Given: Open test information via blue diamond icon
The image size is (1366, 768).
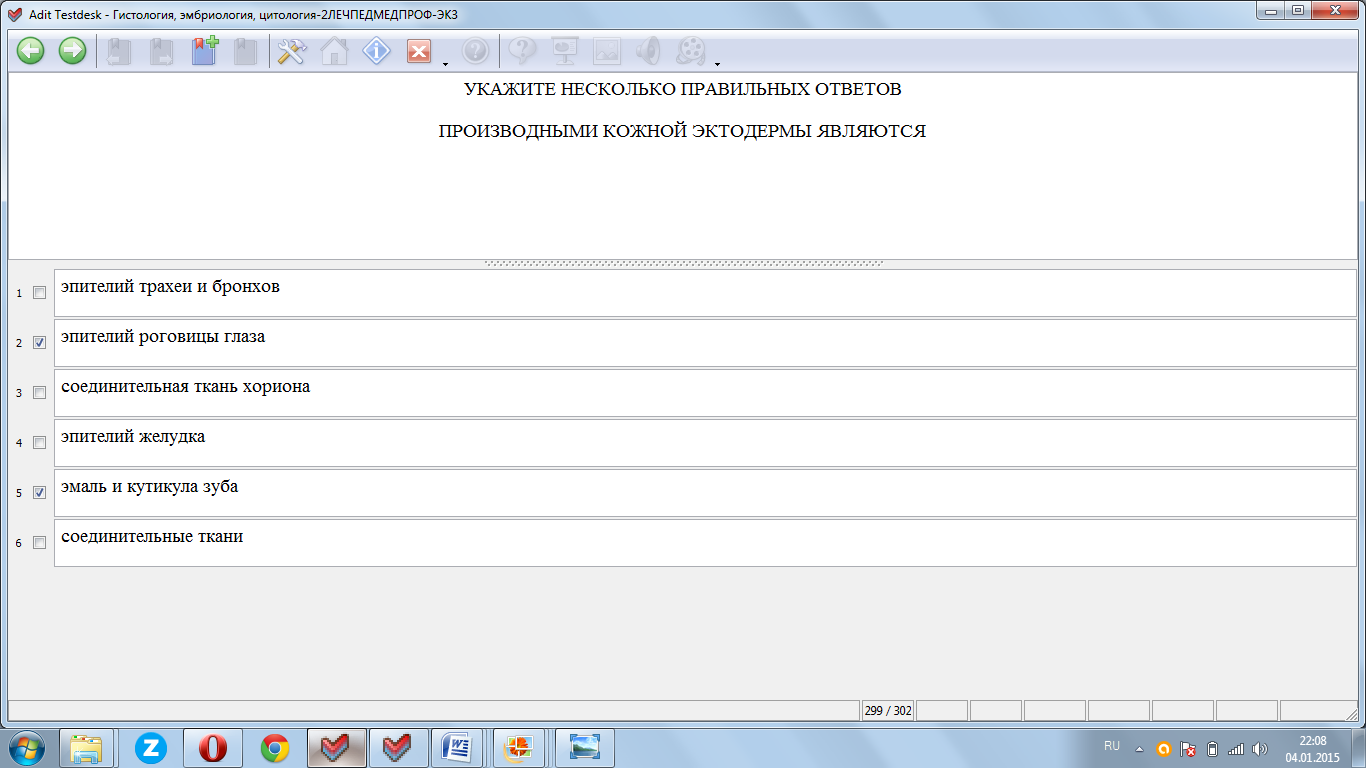Looking at the screenshot, I should pos(376,51).
